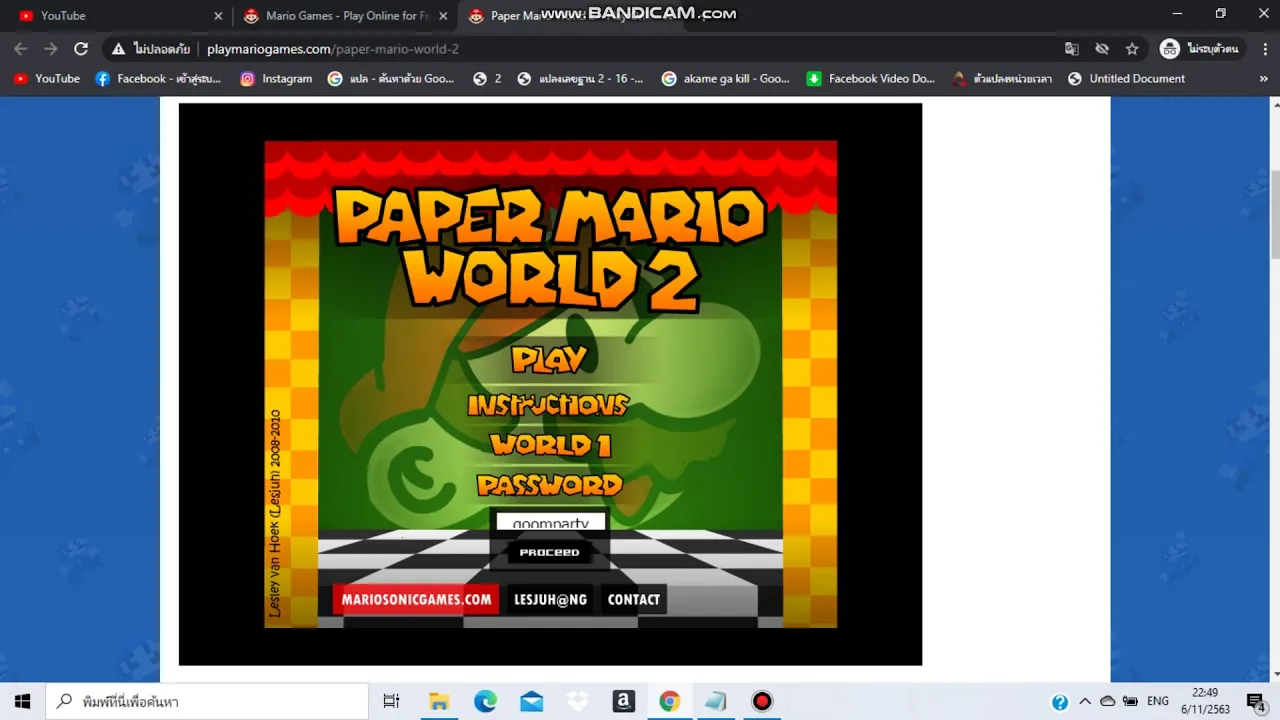The height and width of the screenshot is (720, 1280).
Task: Open the LESJUH@NG link
Action: point(550,599)
